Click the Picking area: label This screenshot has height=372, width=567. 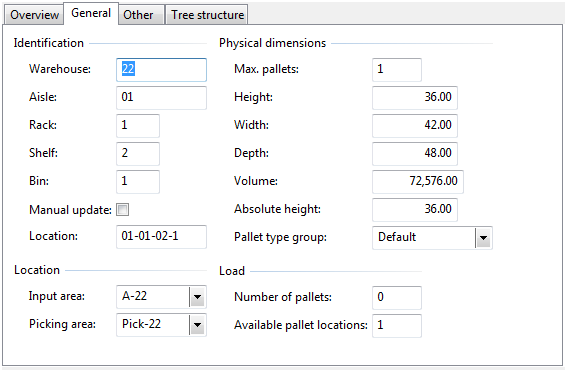pos(63,324)
